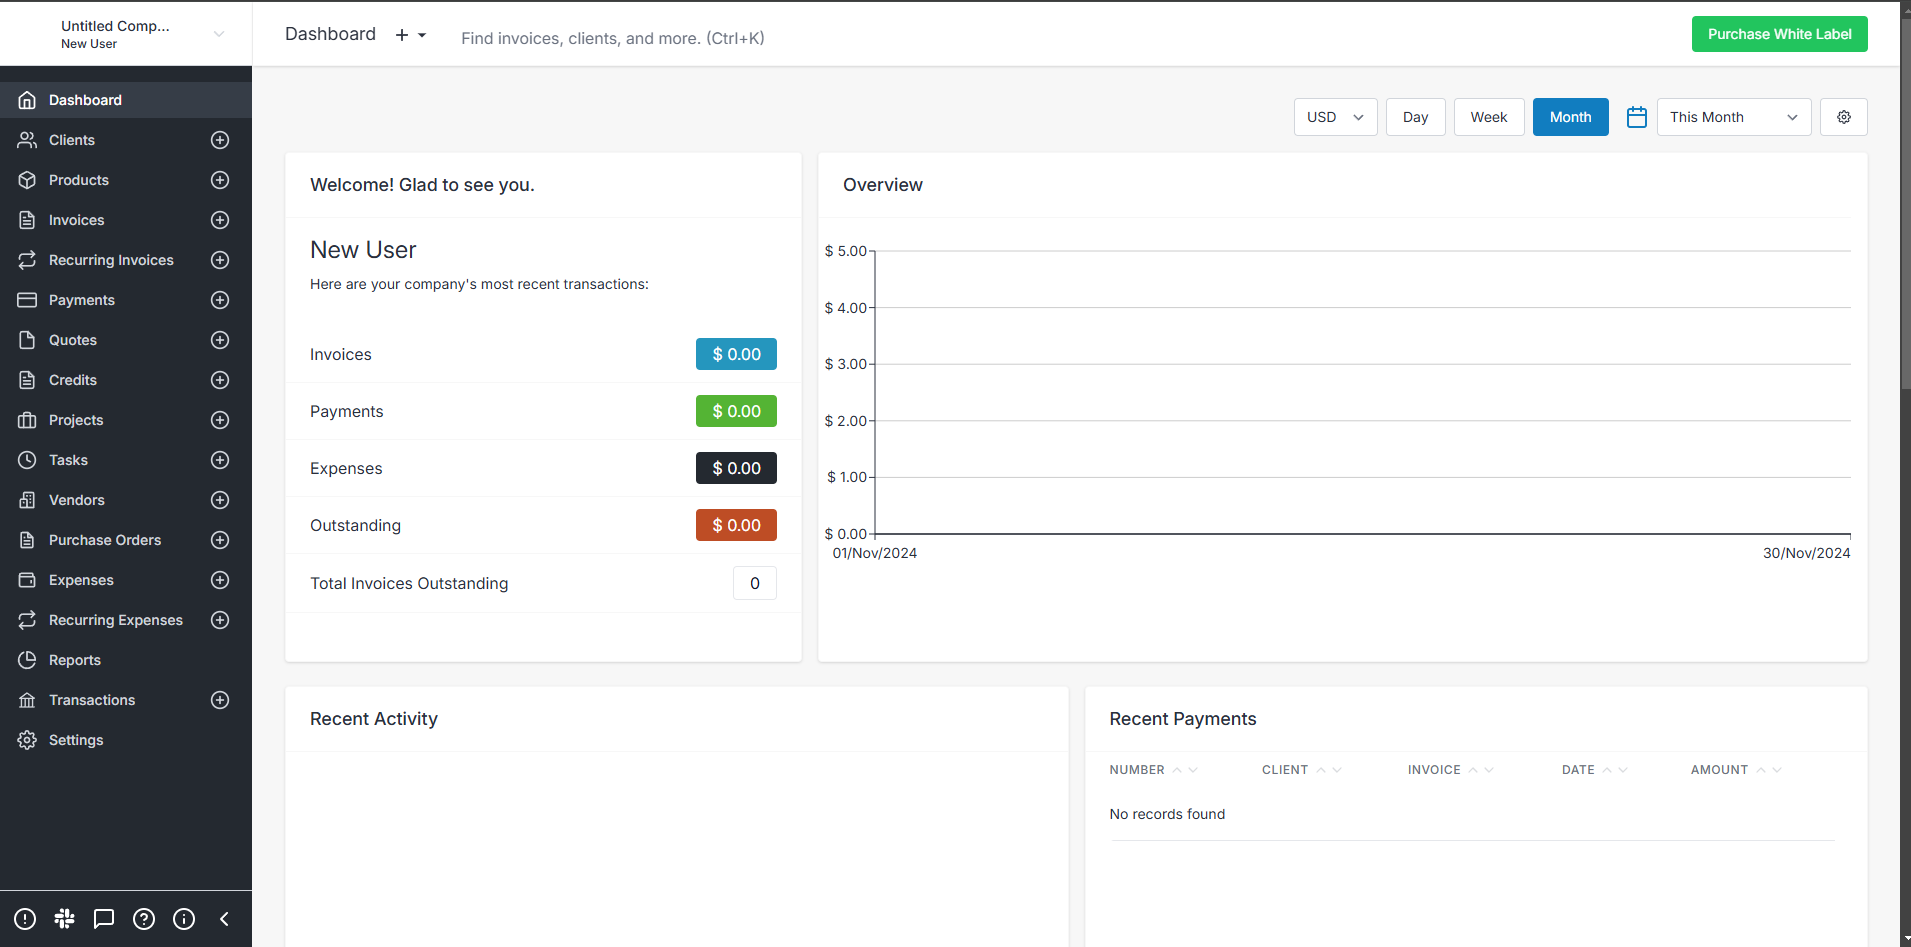1911x947 pixels.
Task: Collapse the sidebar with the arrow icon
Action: pos(224,919)
